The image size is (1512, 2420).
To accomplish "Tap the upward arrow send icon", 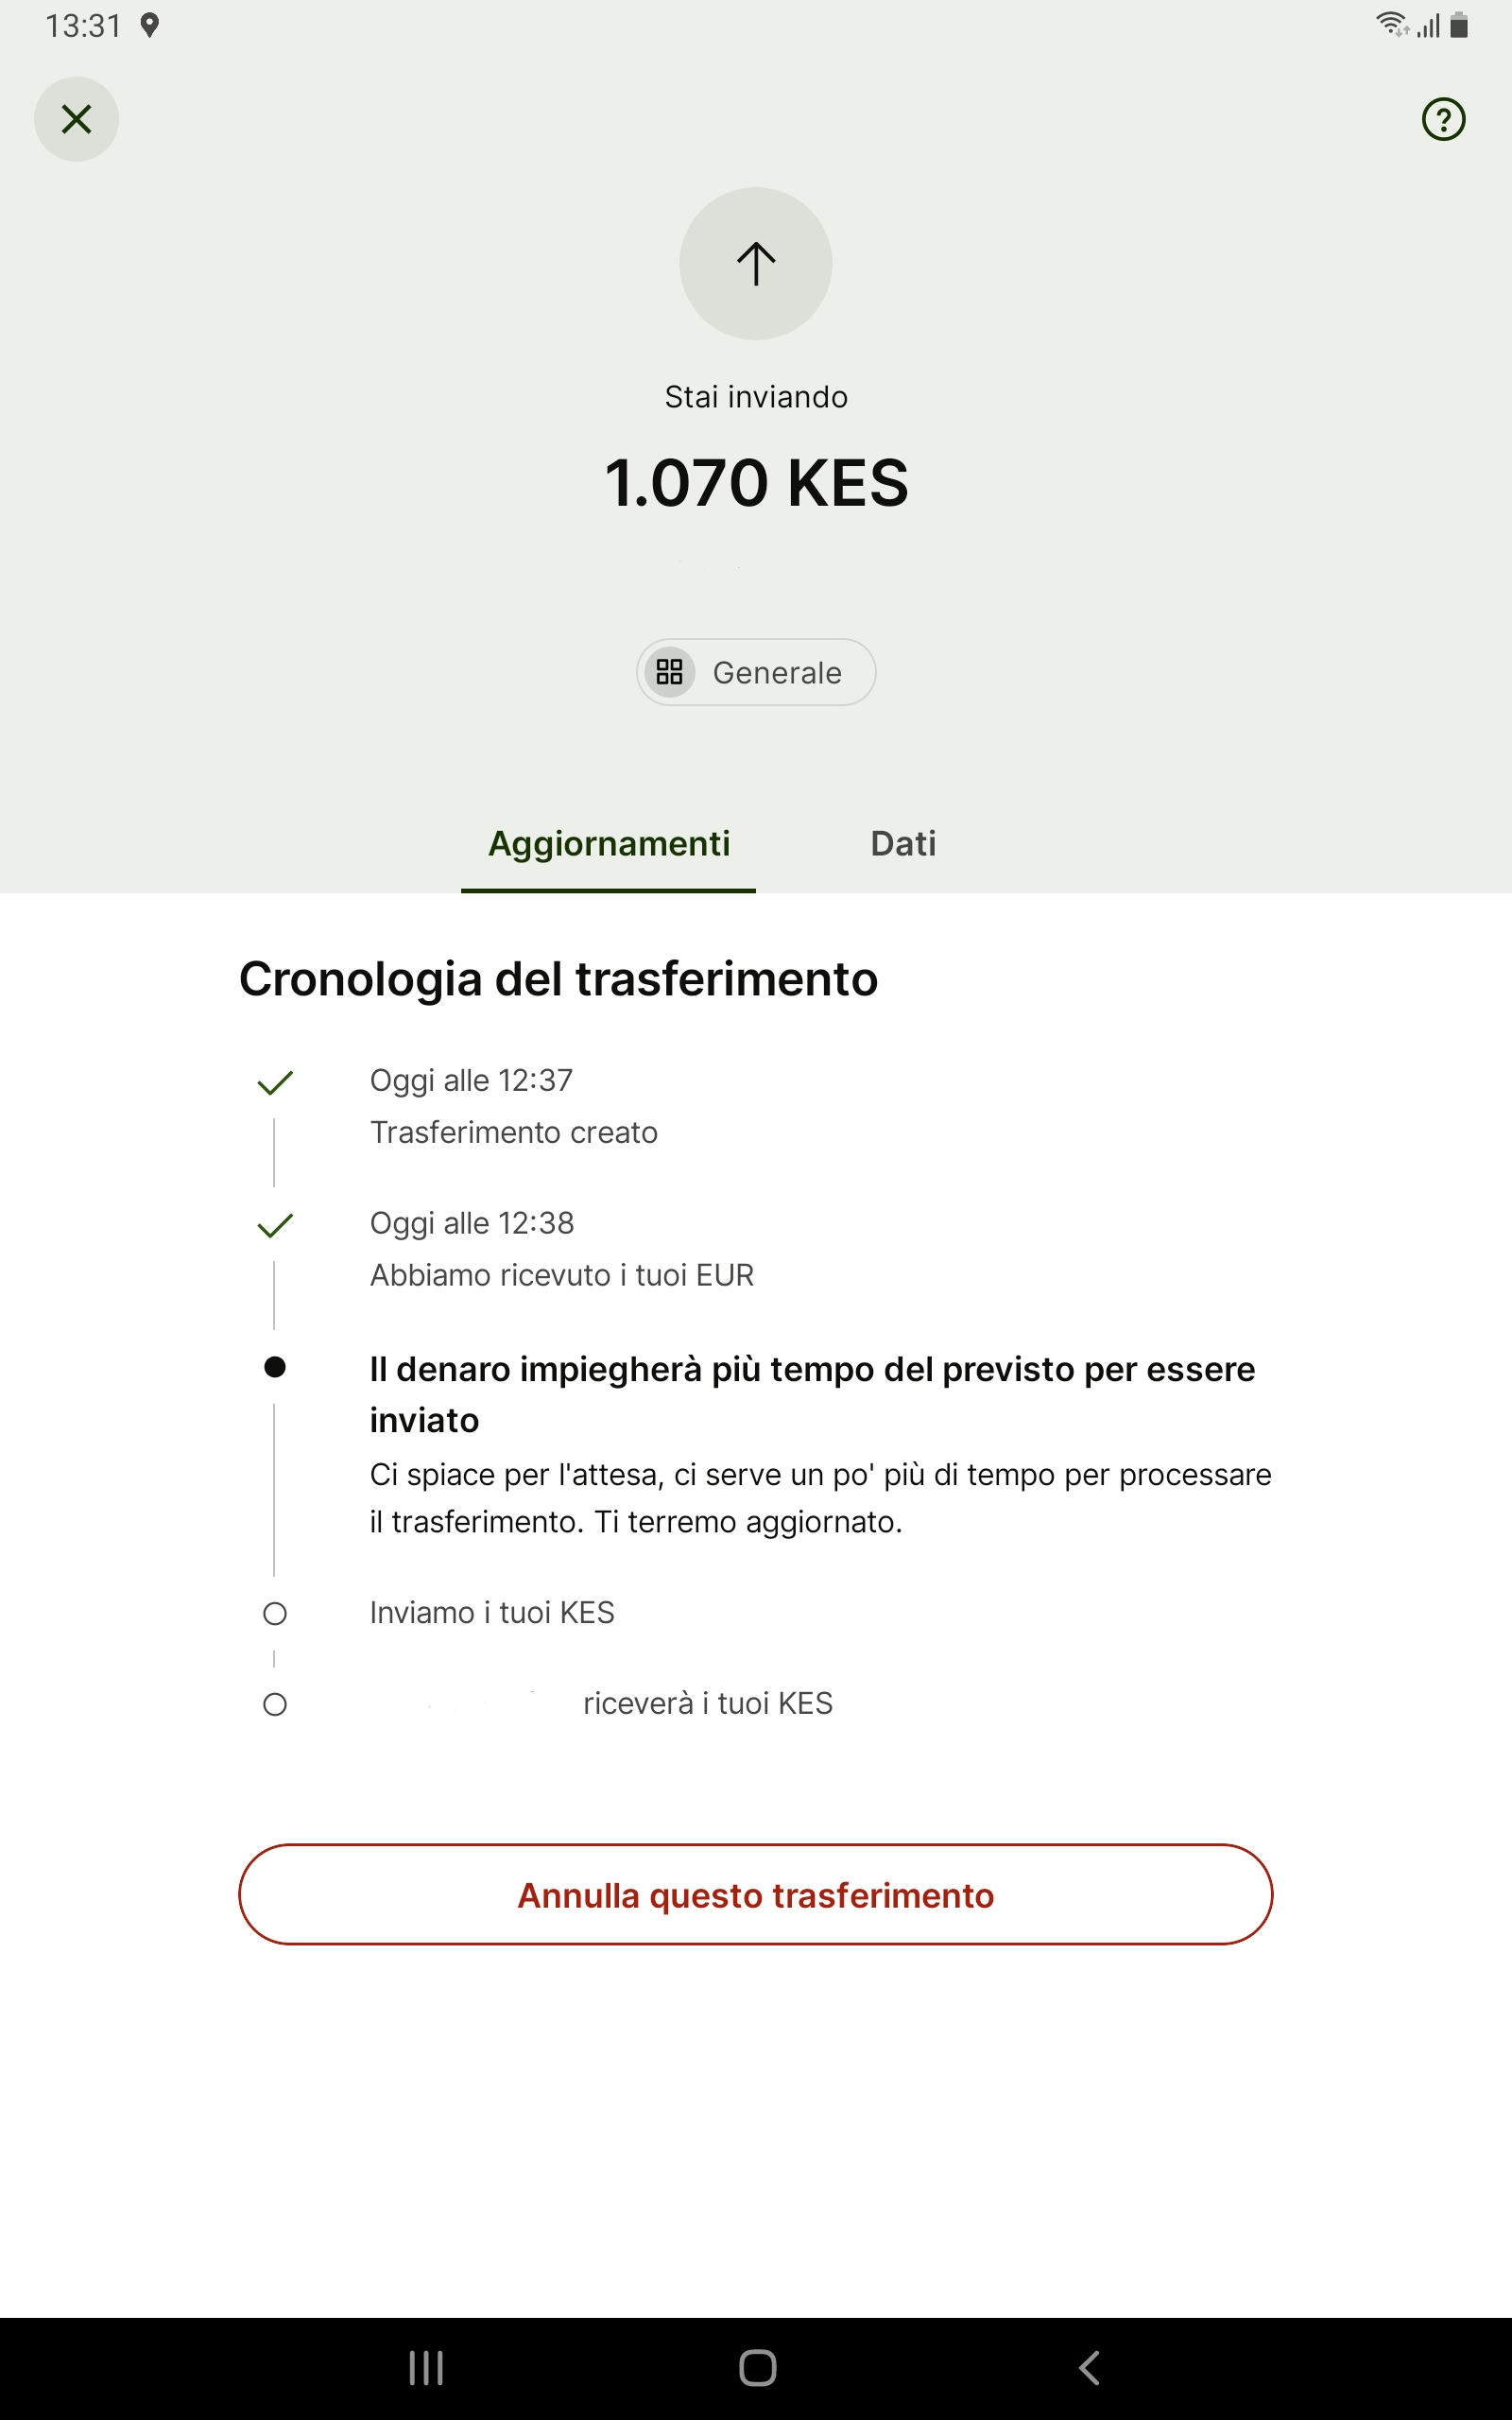I will pyautogui.click(x=756, y=264).
